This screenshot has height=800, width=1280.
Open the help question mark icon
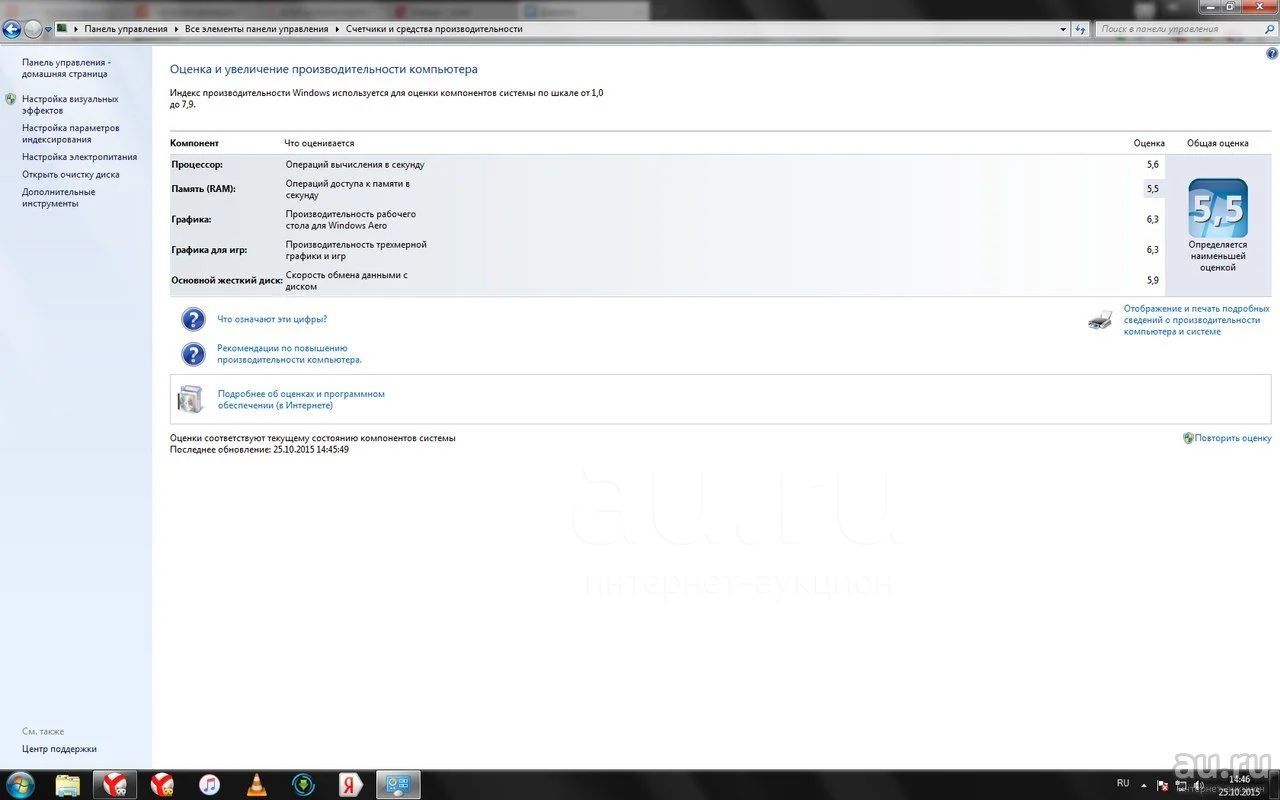click(1272, 53)
